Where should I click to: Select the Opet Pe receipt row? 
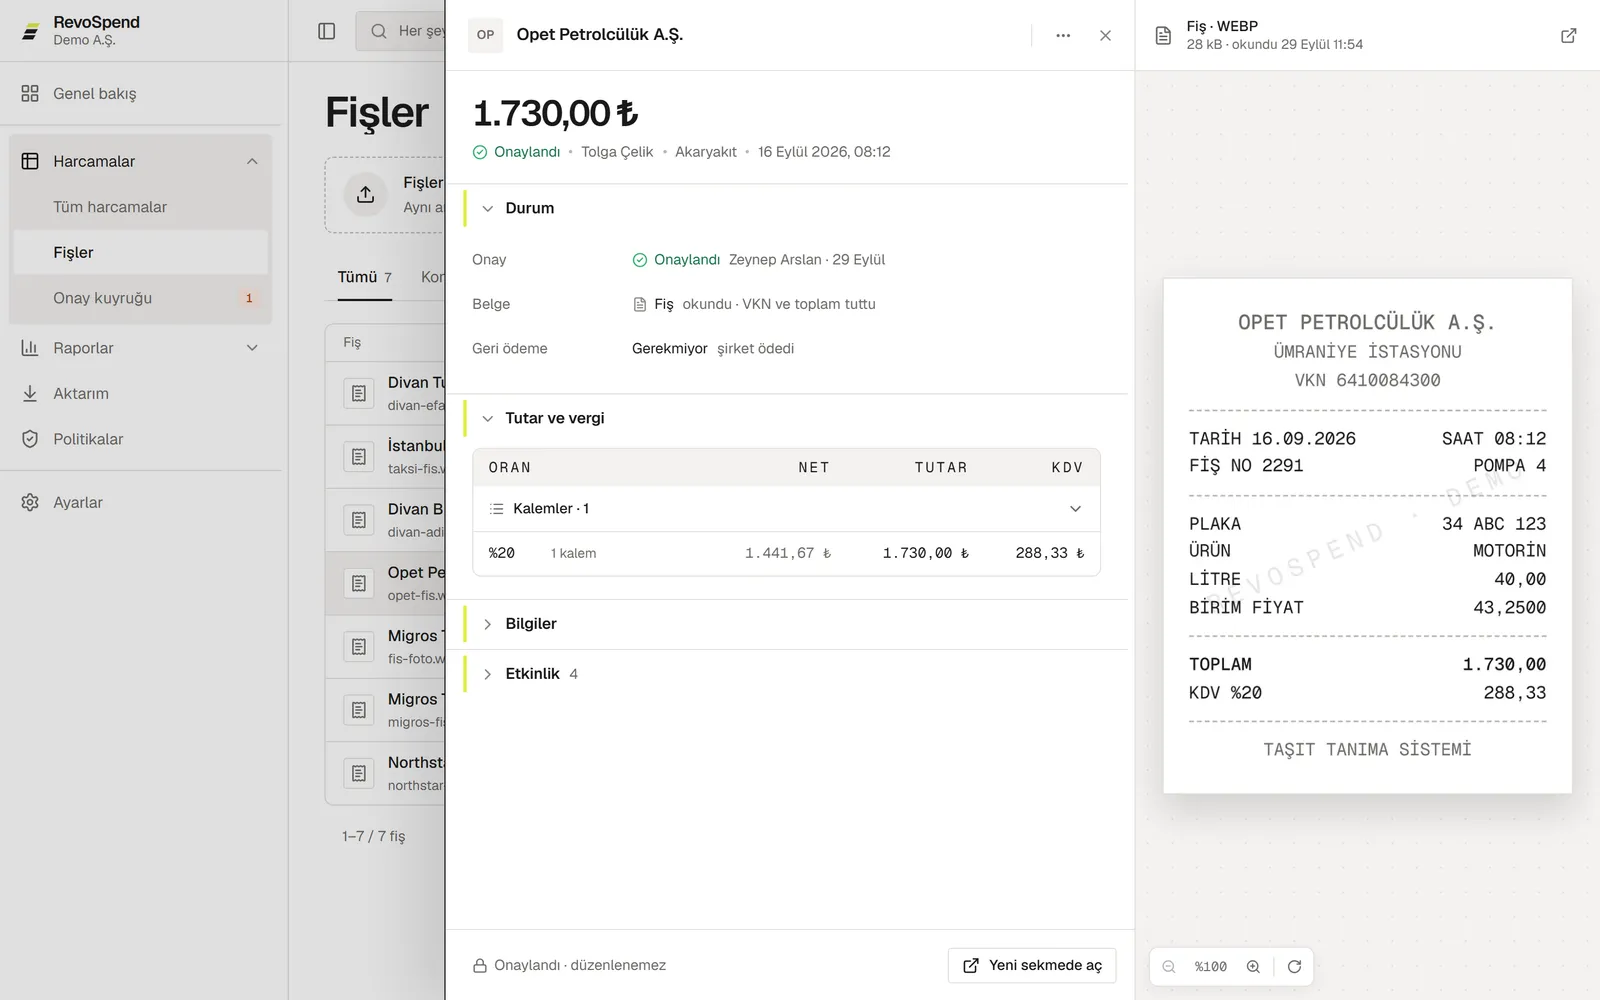[386, 583]
